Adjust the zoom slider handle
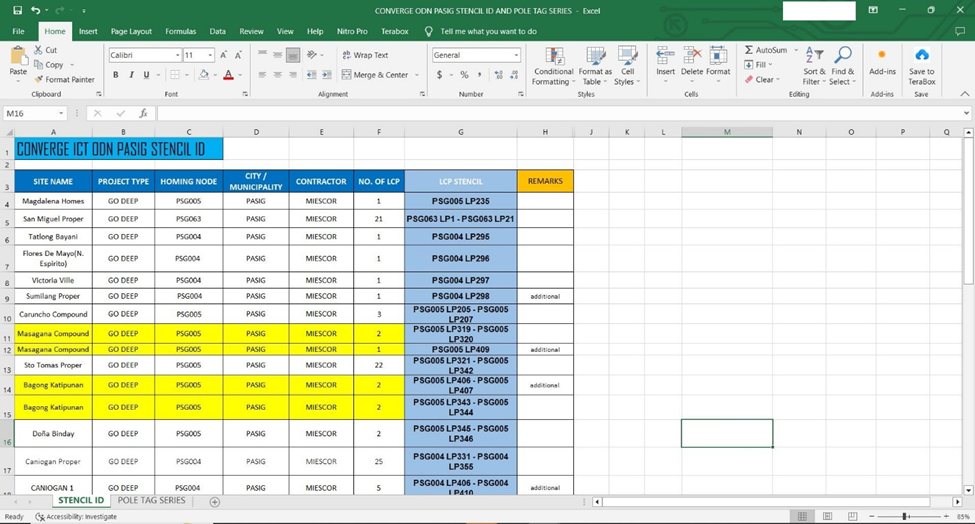The width and height of the screenshot is (975, 524). pyautogui.click(x=905, y=517)
